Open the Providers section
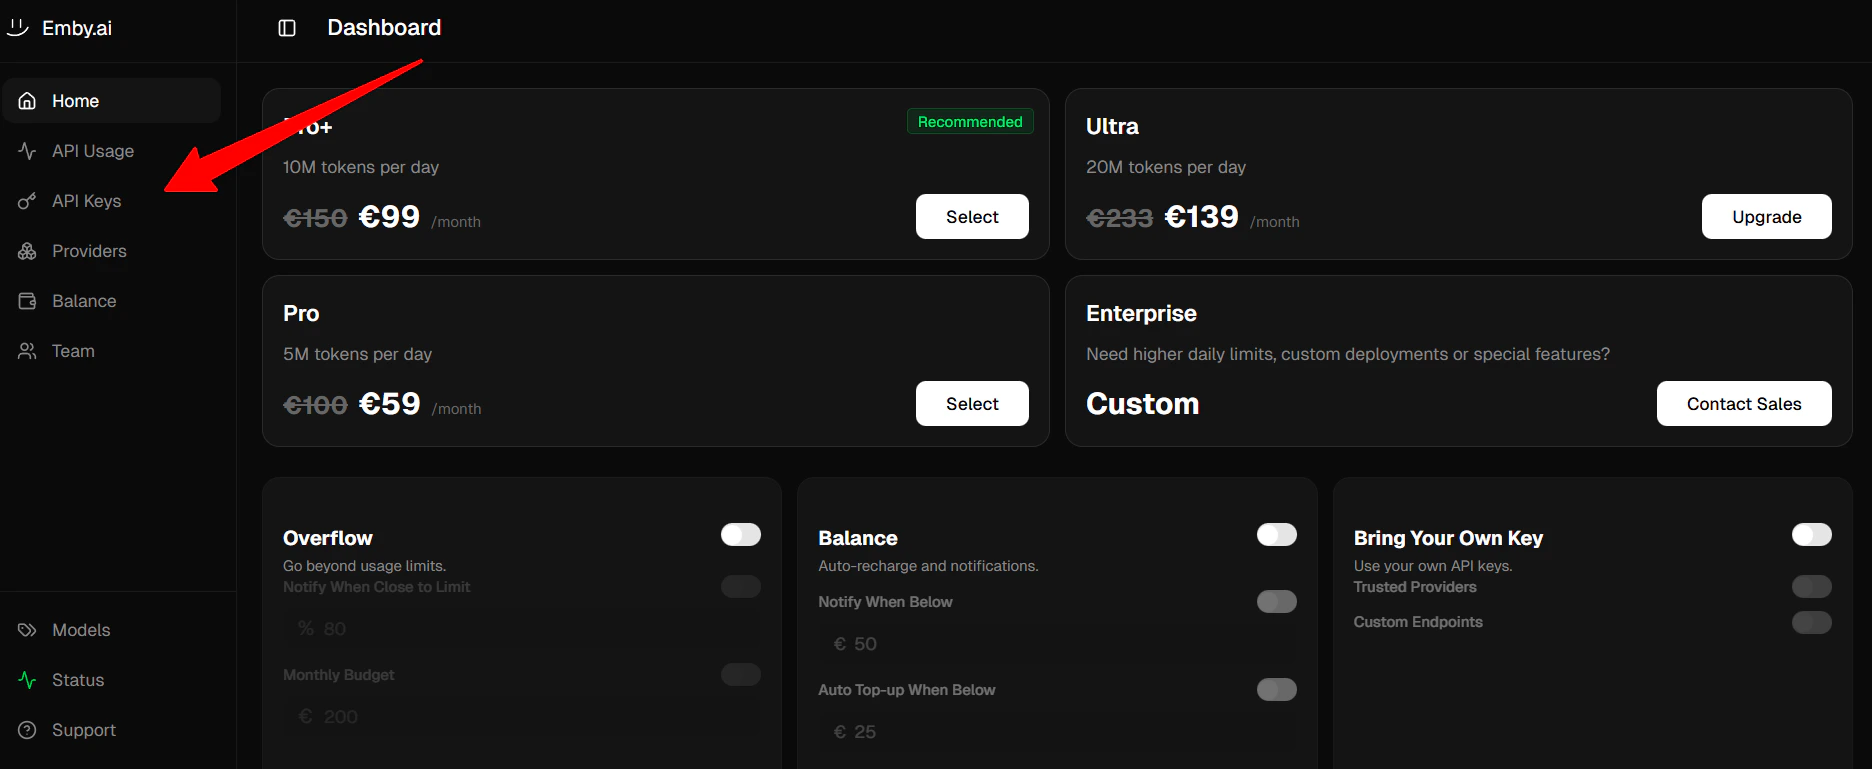The width and height of the screenshot is (1872, 769). pos(89,250)
